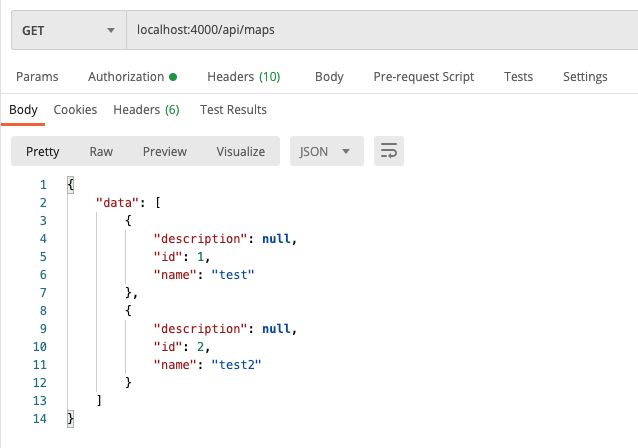Open the request Settings tab

(x=585, y=77)
